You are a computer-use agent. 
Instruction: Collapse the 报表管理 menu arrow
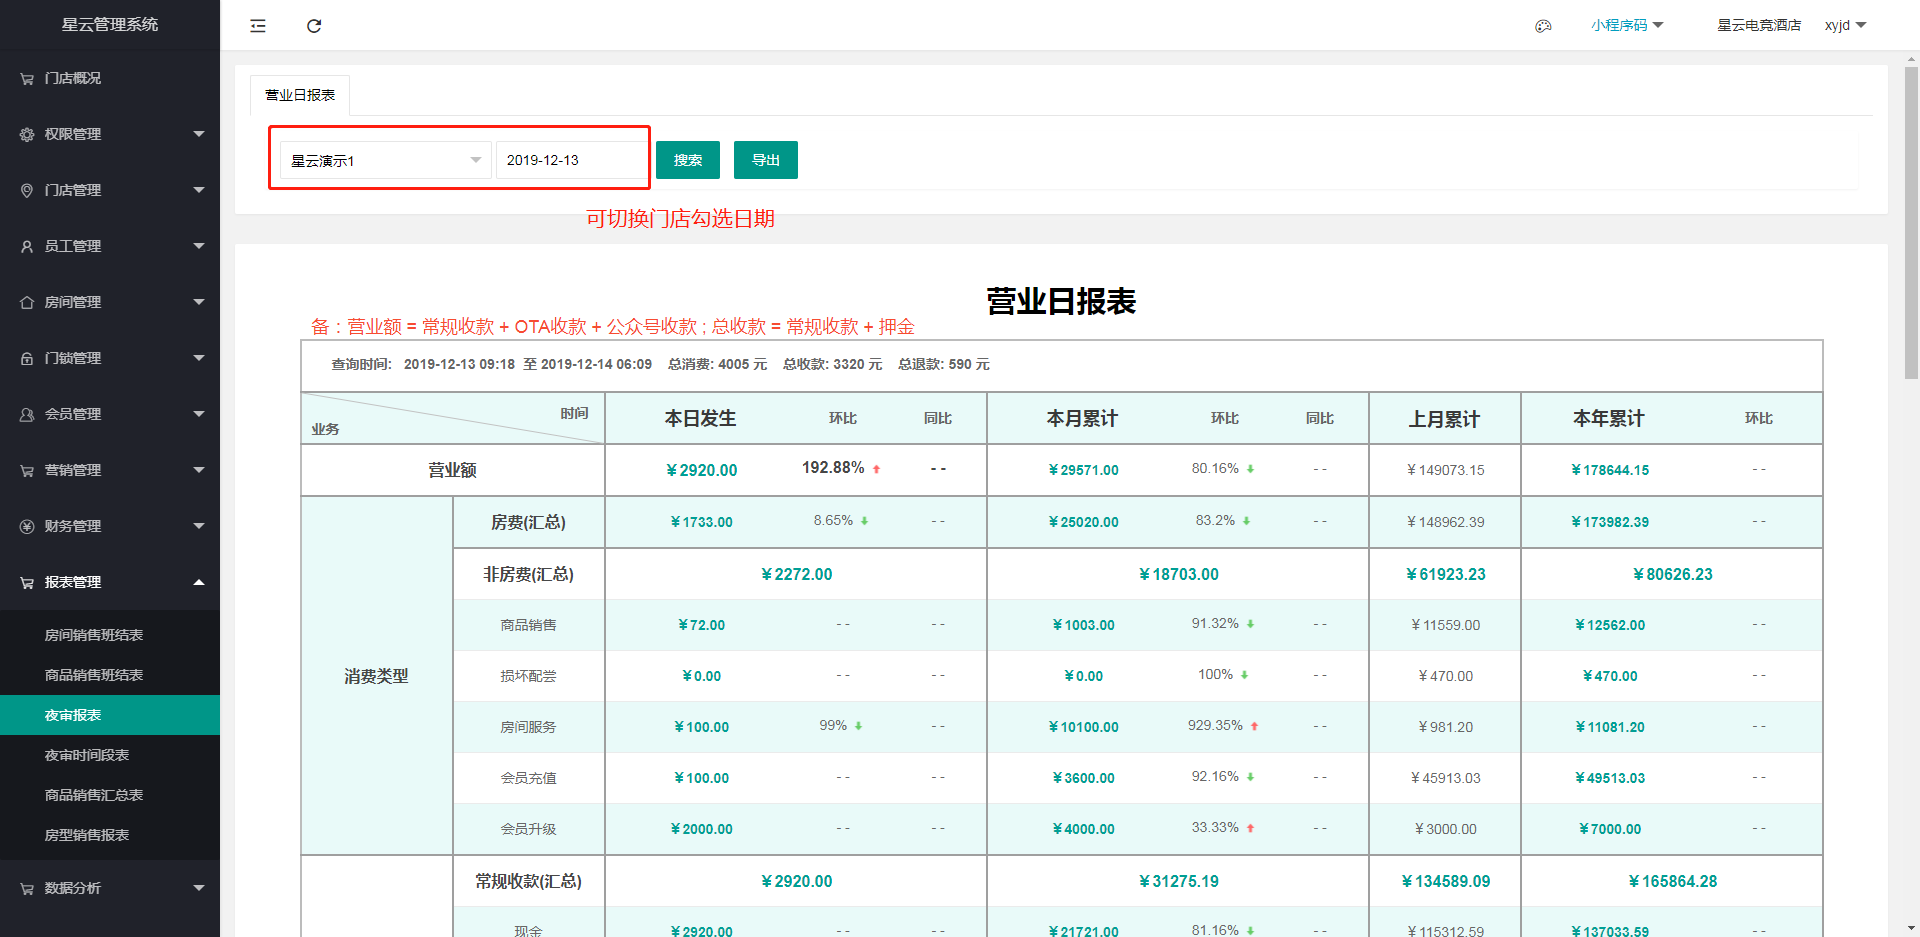[199, 582]
